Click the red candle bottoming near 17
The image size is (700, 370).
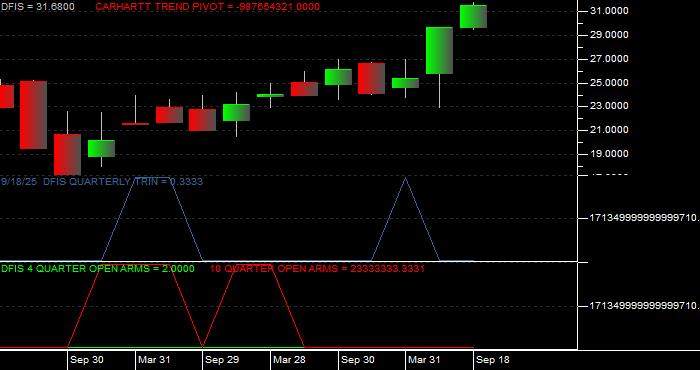coord(67,154)
